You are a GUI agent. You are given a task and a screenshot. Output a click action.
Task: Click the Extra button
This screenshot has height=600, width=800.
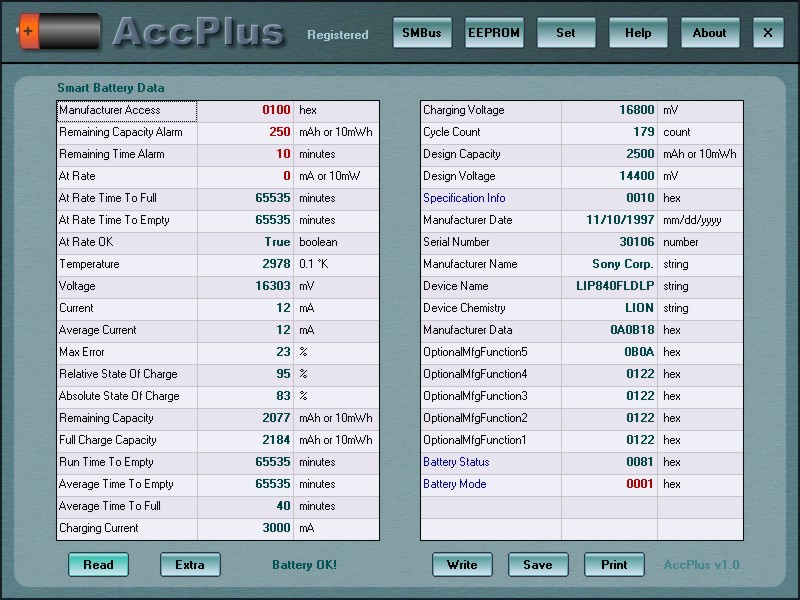pyautogui.click(x=190, y=565)
